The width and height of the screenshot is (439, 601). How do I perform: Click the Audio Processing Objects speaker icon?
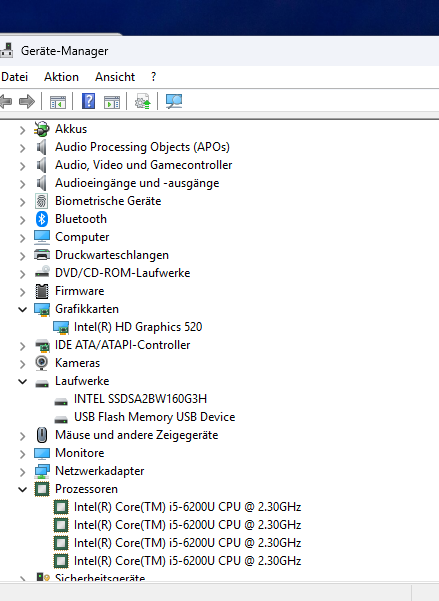coord(41,147)
